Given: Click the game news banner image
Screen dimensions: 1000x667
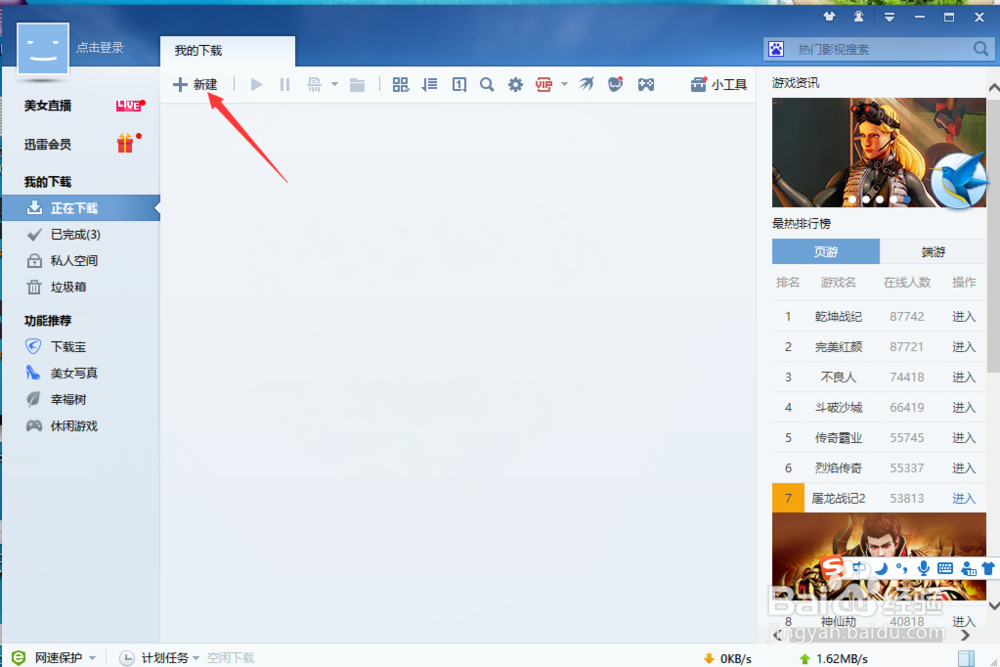Looking at the screenshot, I should tap(879, 152).
